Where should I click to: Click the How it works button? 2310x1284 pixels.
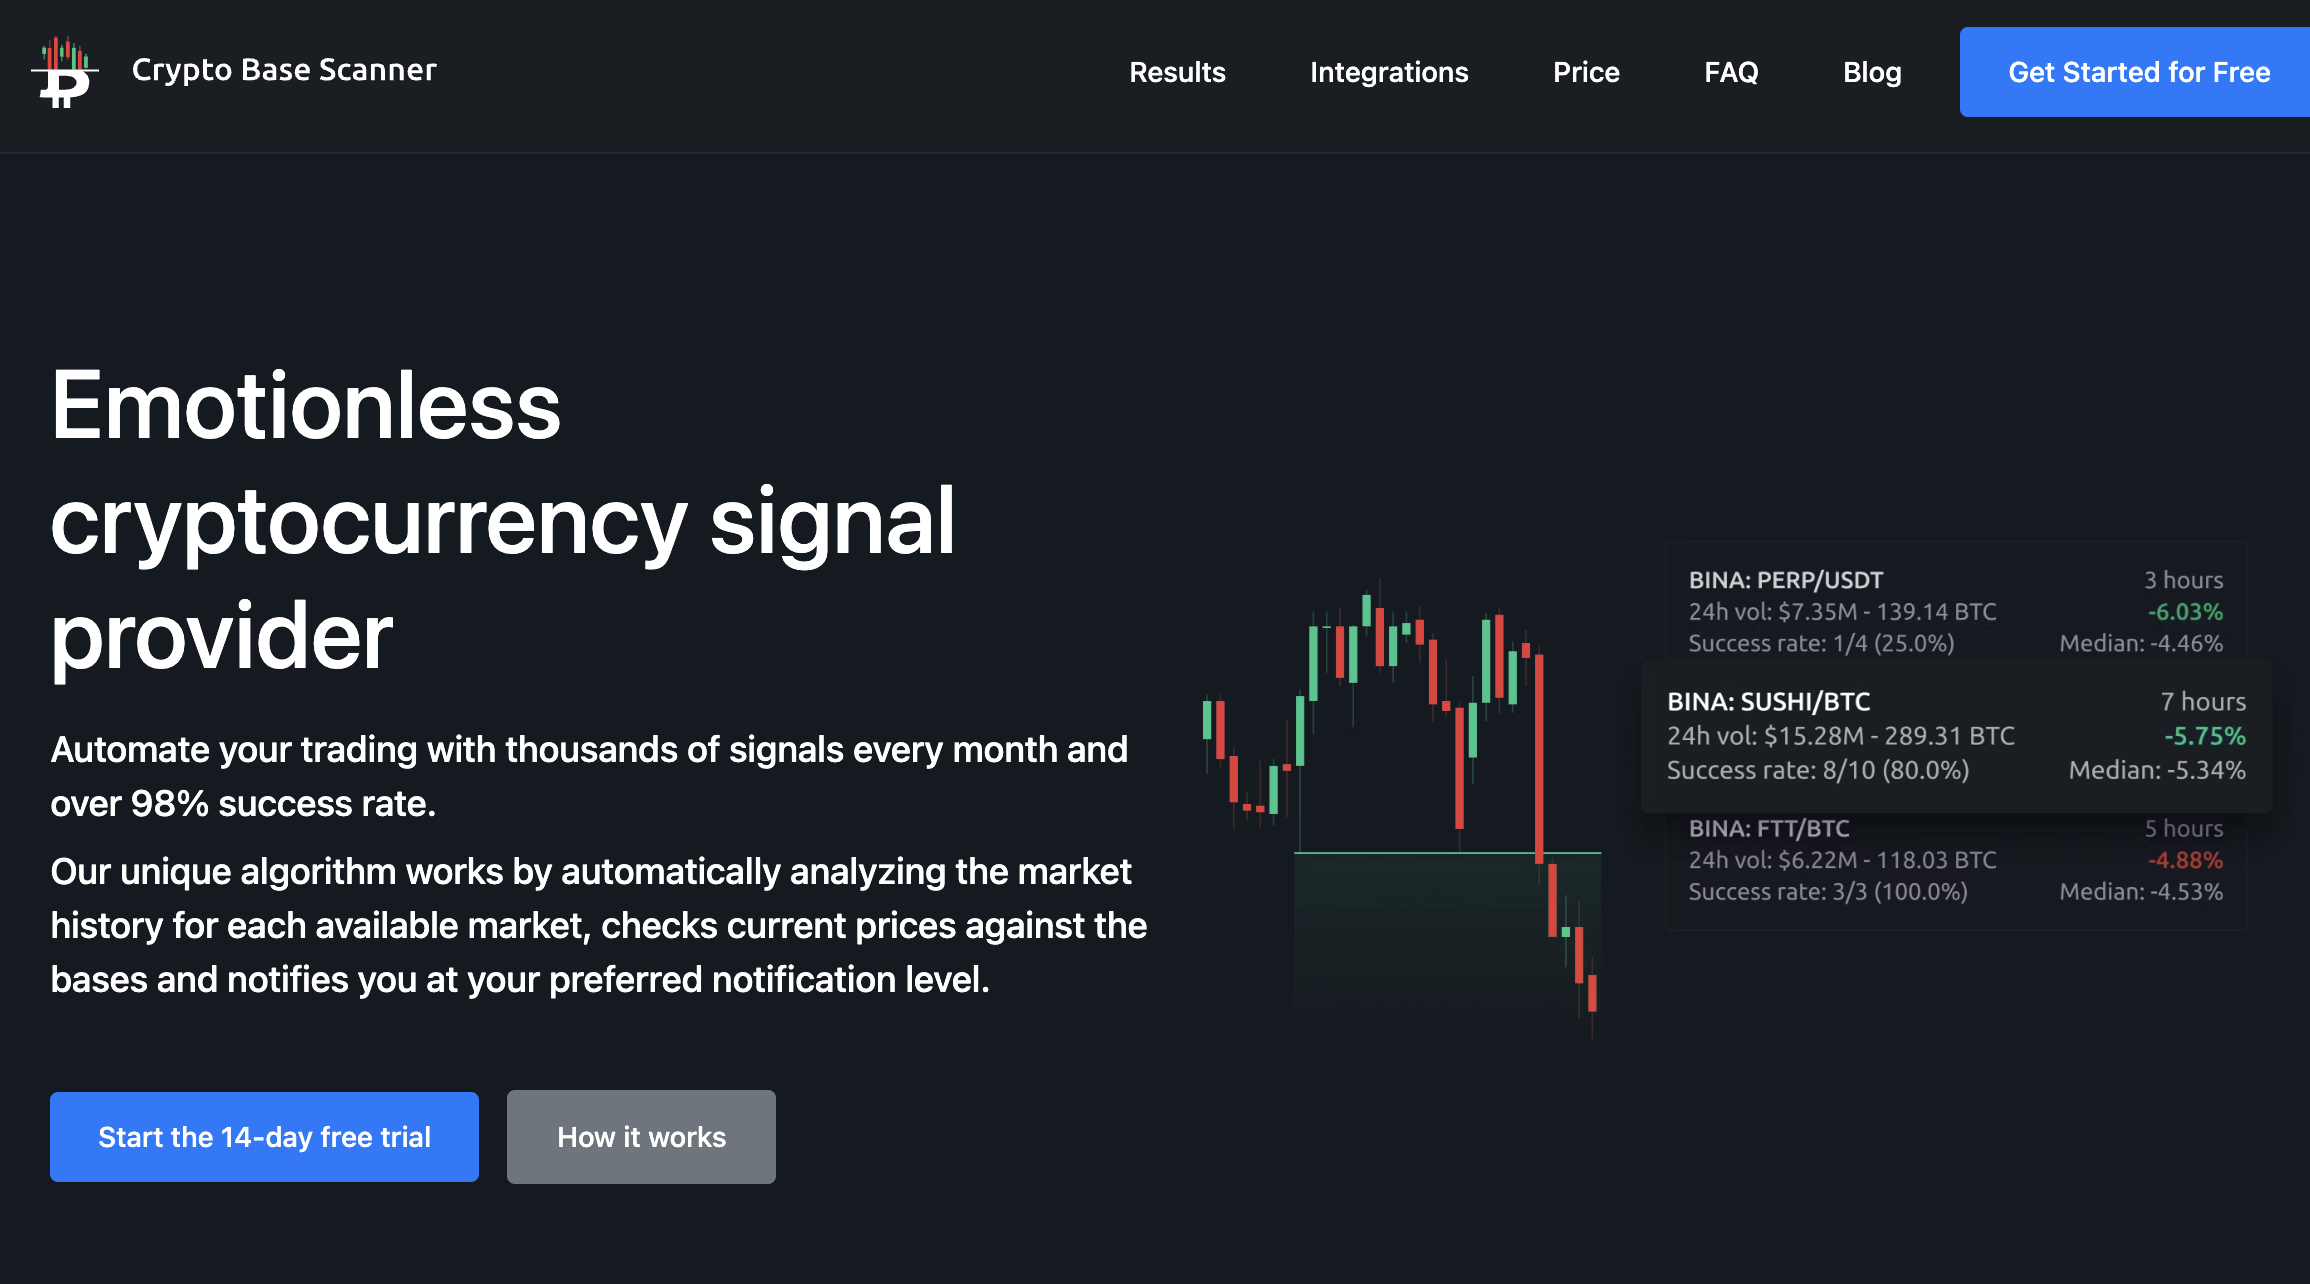(x=641, y=1137)
